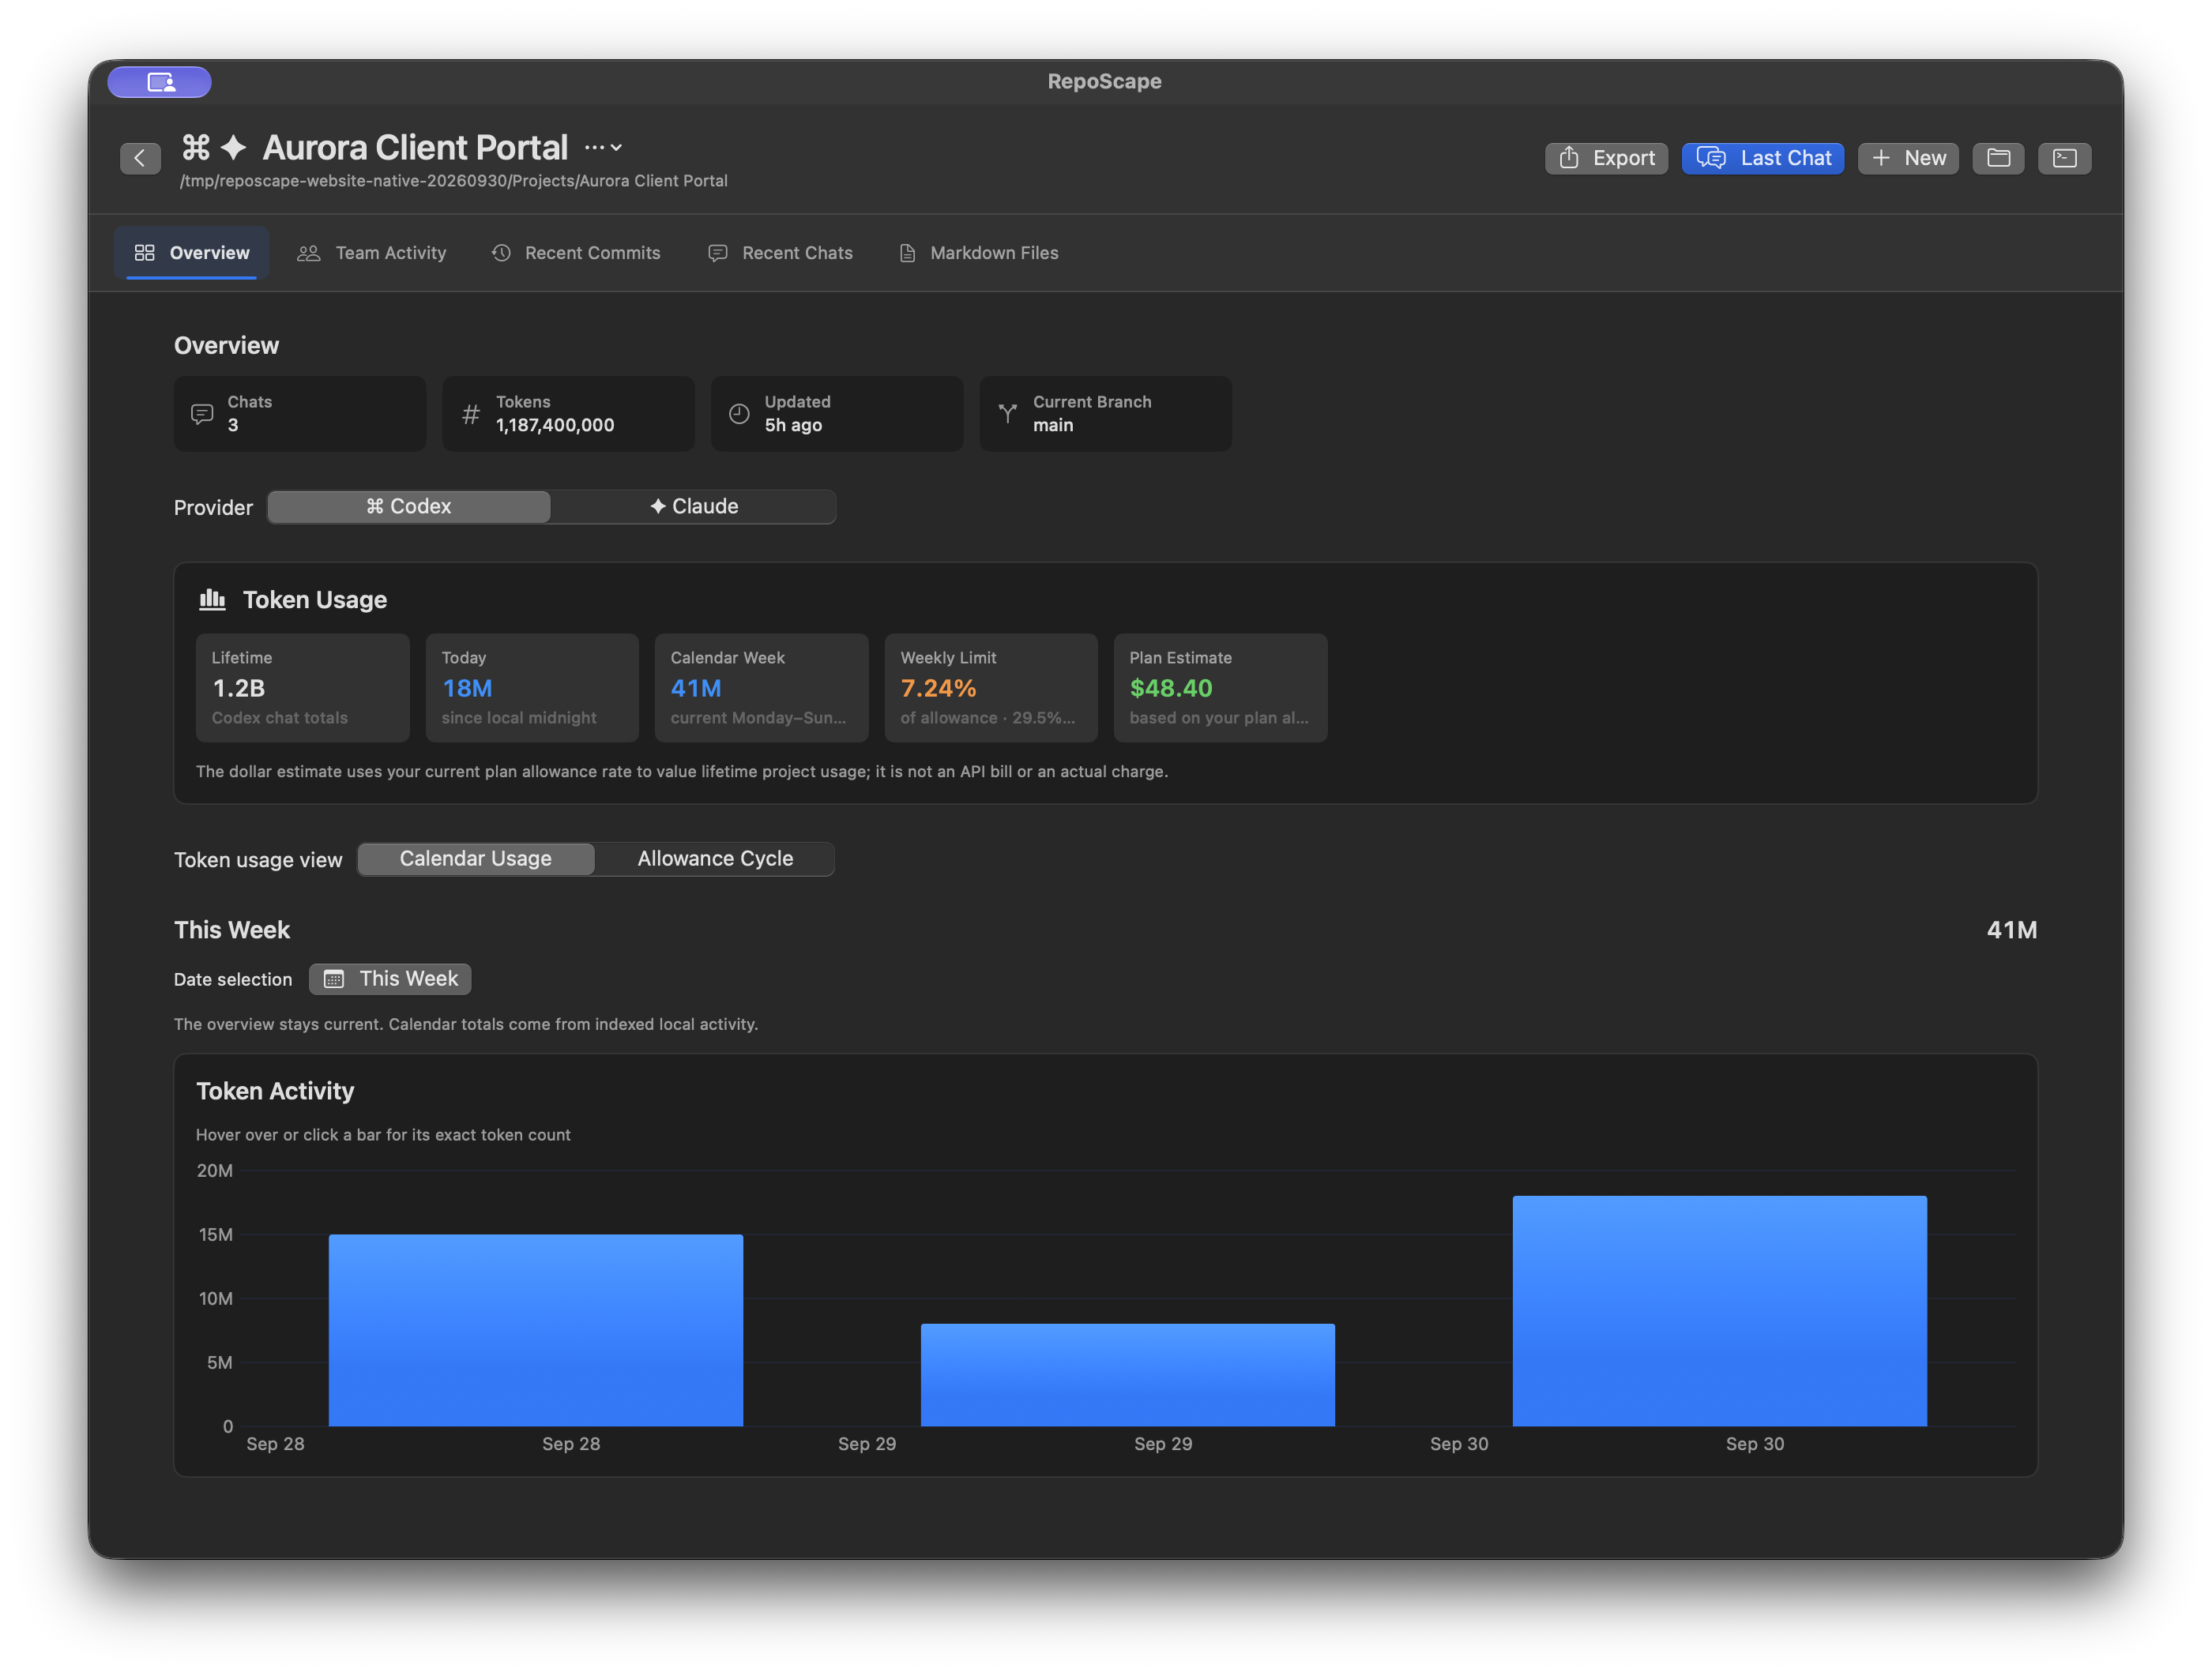Click the project path under the title

[454, 181]
